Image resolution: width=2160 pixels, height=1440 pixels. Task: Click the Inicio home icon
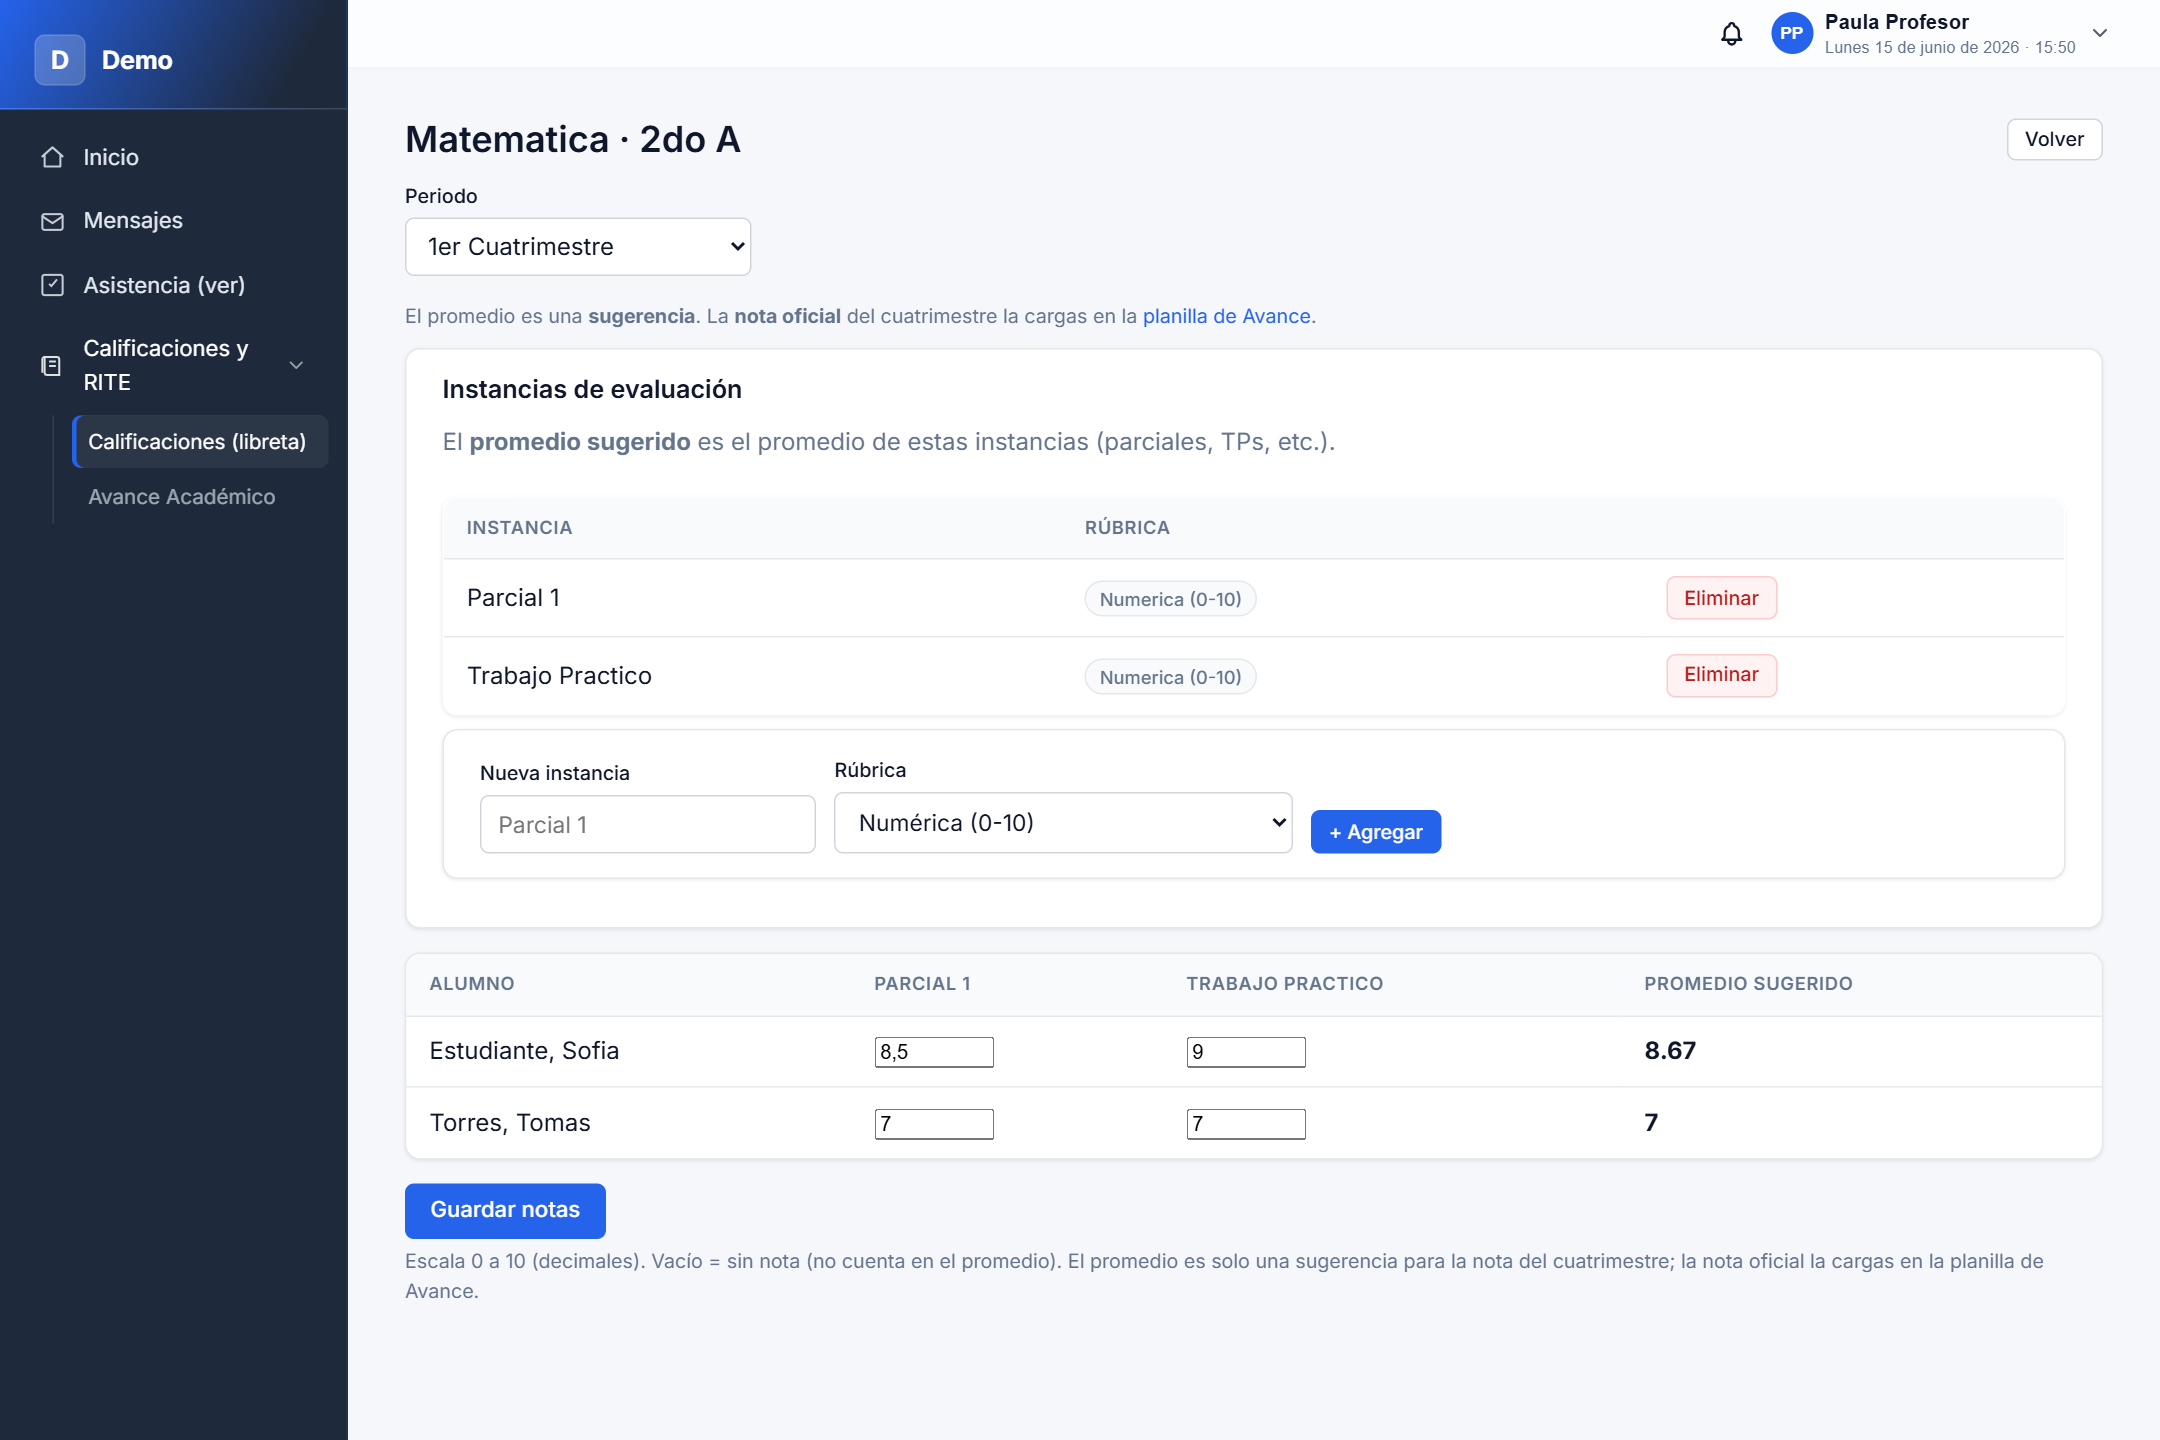click(x=53, y=157)
